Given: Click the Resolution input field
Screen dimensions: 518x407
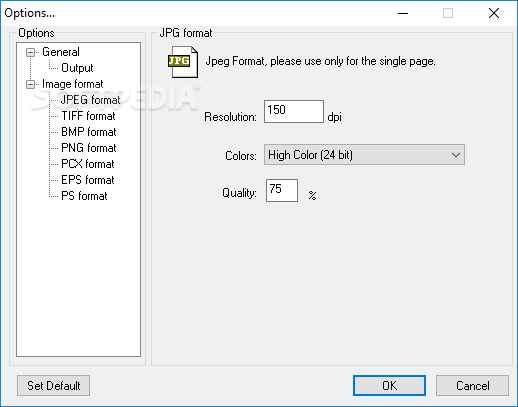Looking at the screenshot, I should coord(294,111).
